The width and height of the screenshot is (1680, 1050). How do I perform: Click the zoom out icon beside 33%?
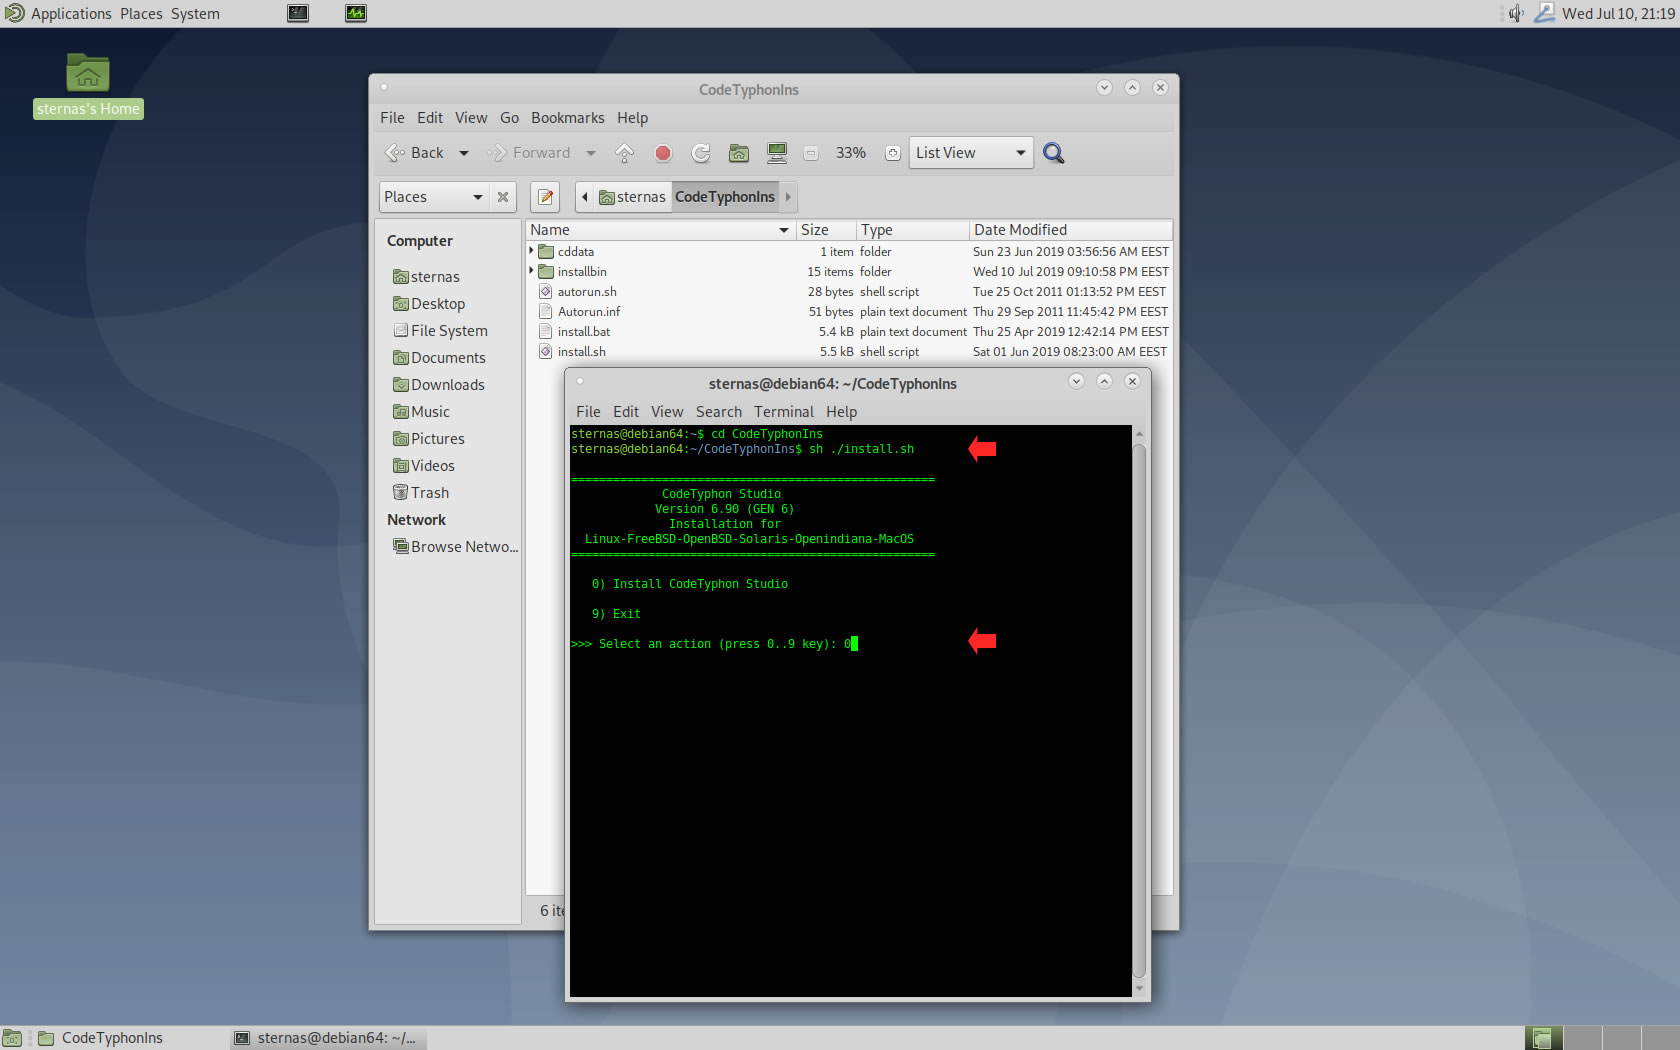[812, 153]
